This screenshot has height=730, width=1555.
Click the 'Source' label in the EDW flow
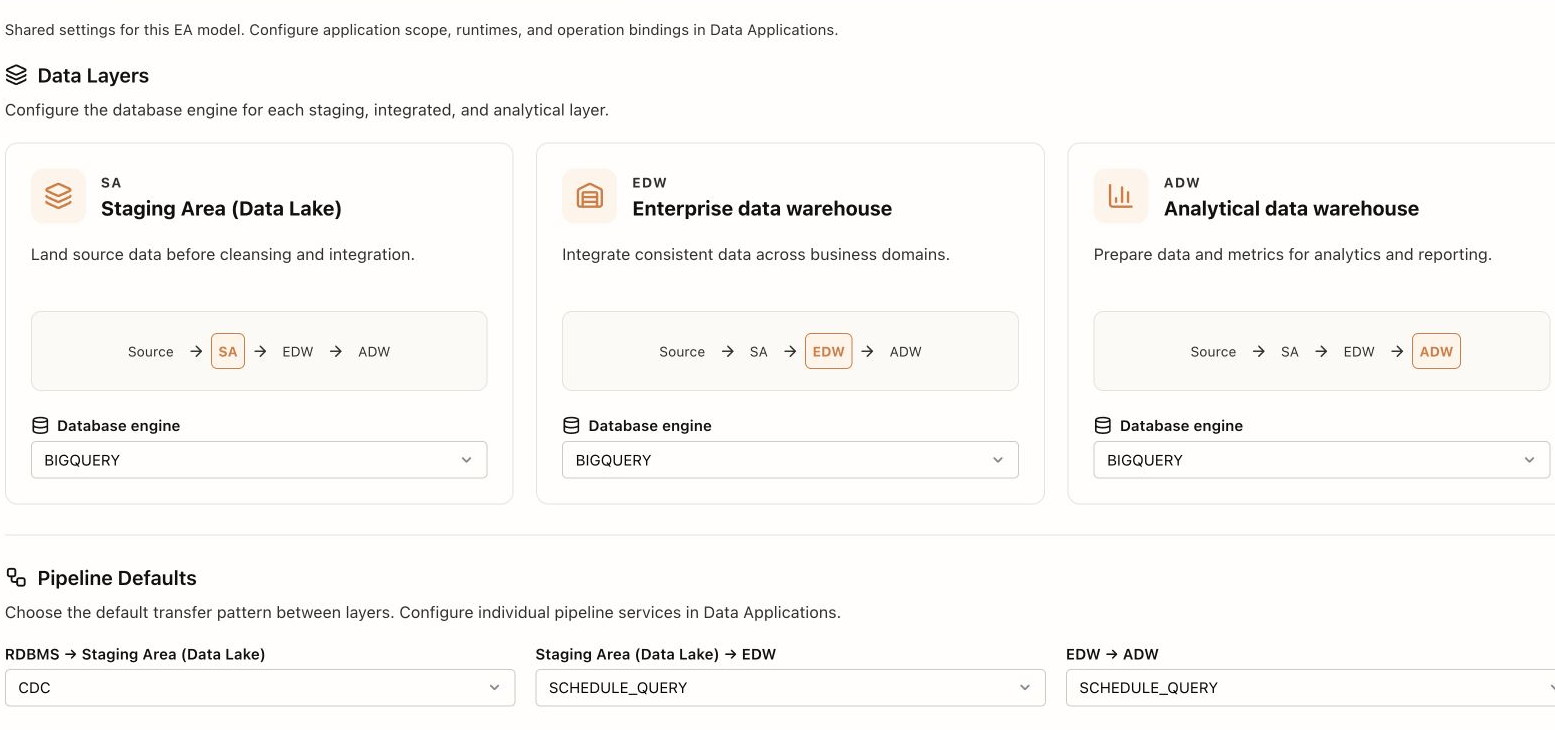(682, 352)
